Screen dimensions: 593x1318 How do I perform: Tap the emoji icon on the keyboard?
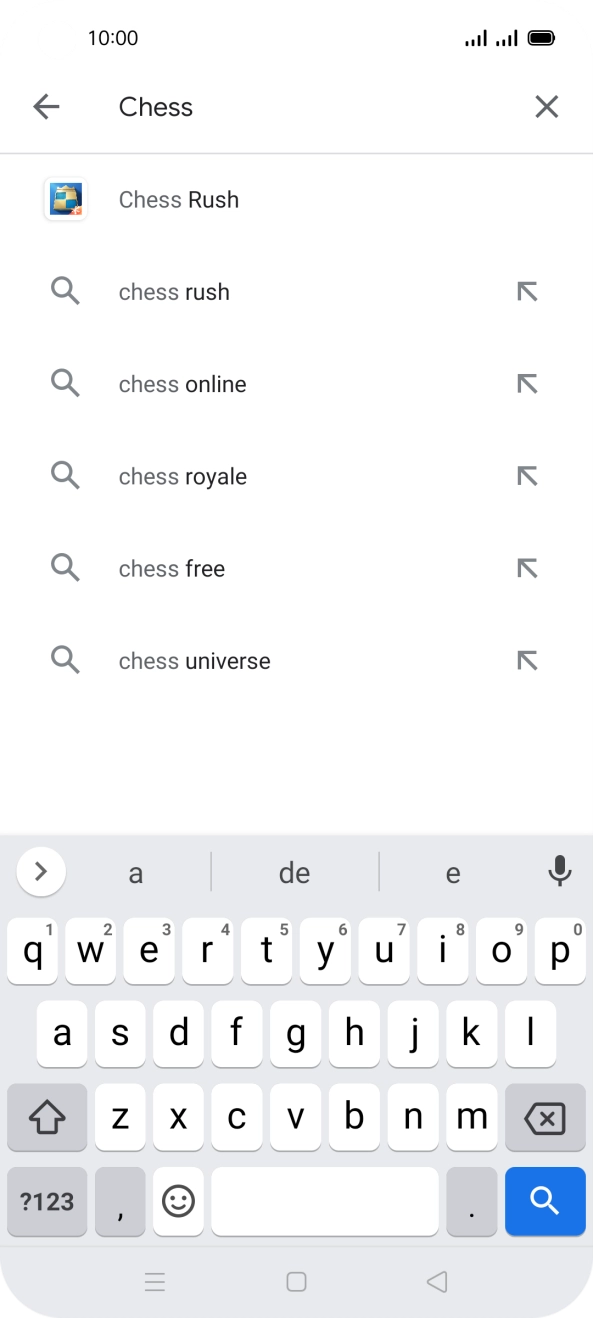pyautogui.click(x=178, y=1201)
